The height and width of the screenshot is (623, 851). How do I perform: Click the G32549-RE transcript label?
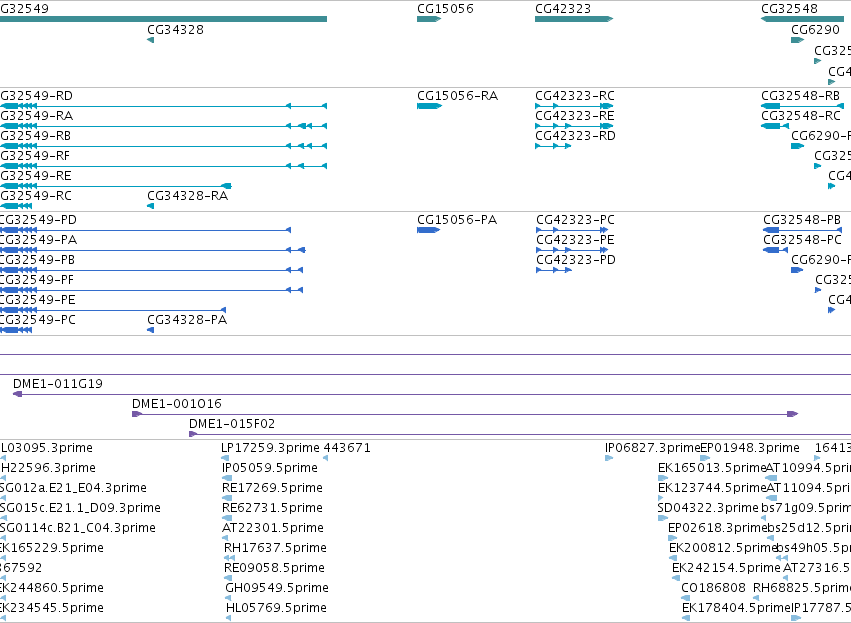[x=36, y=176]
